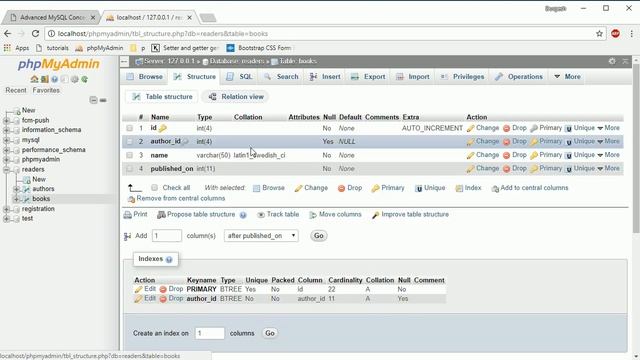The image size is (640, 360).
Task: Click Add to central columns
Action: tap(530, 188)
